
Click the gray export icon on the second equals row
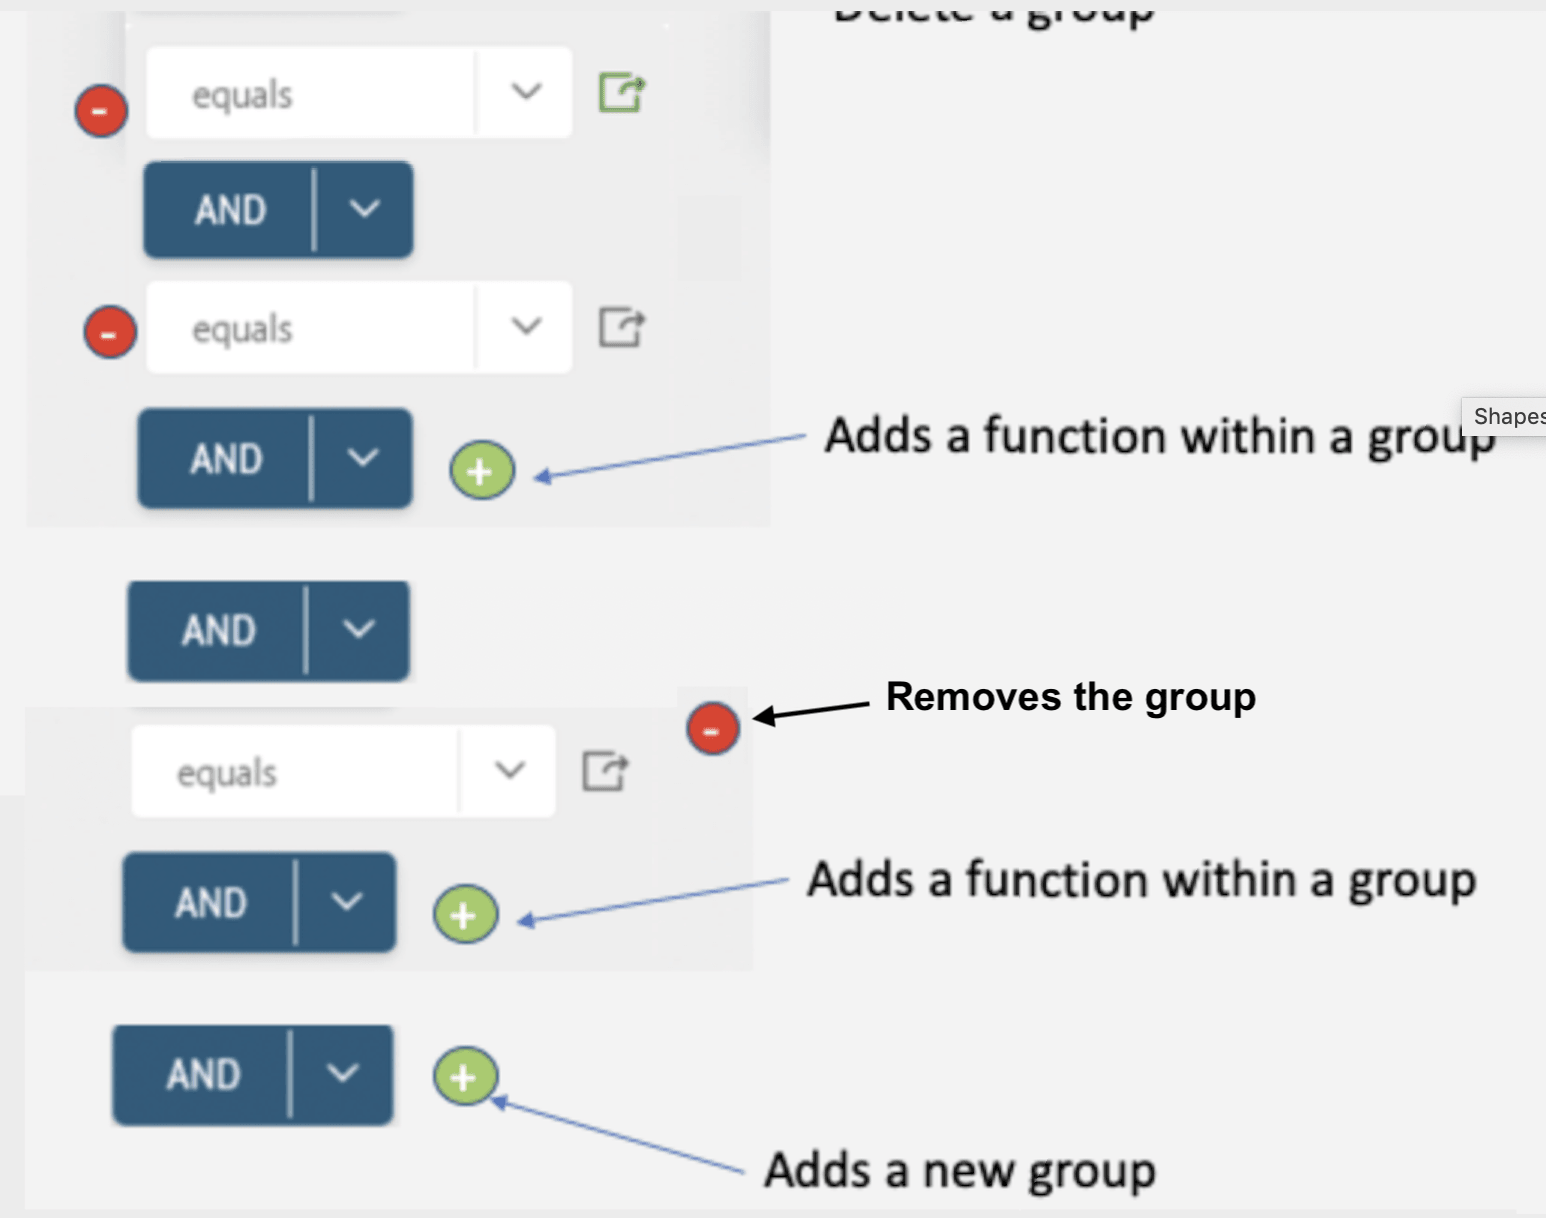pyautogui.click(x=622, y=327)
